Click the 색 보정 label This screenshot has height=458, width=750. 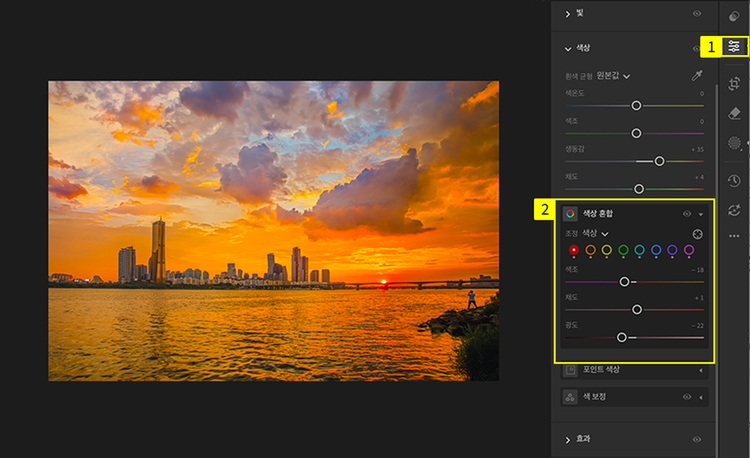tap(595, 397)
